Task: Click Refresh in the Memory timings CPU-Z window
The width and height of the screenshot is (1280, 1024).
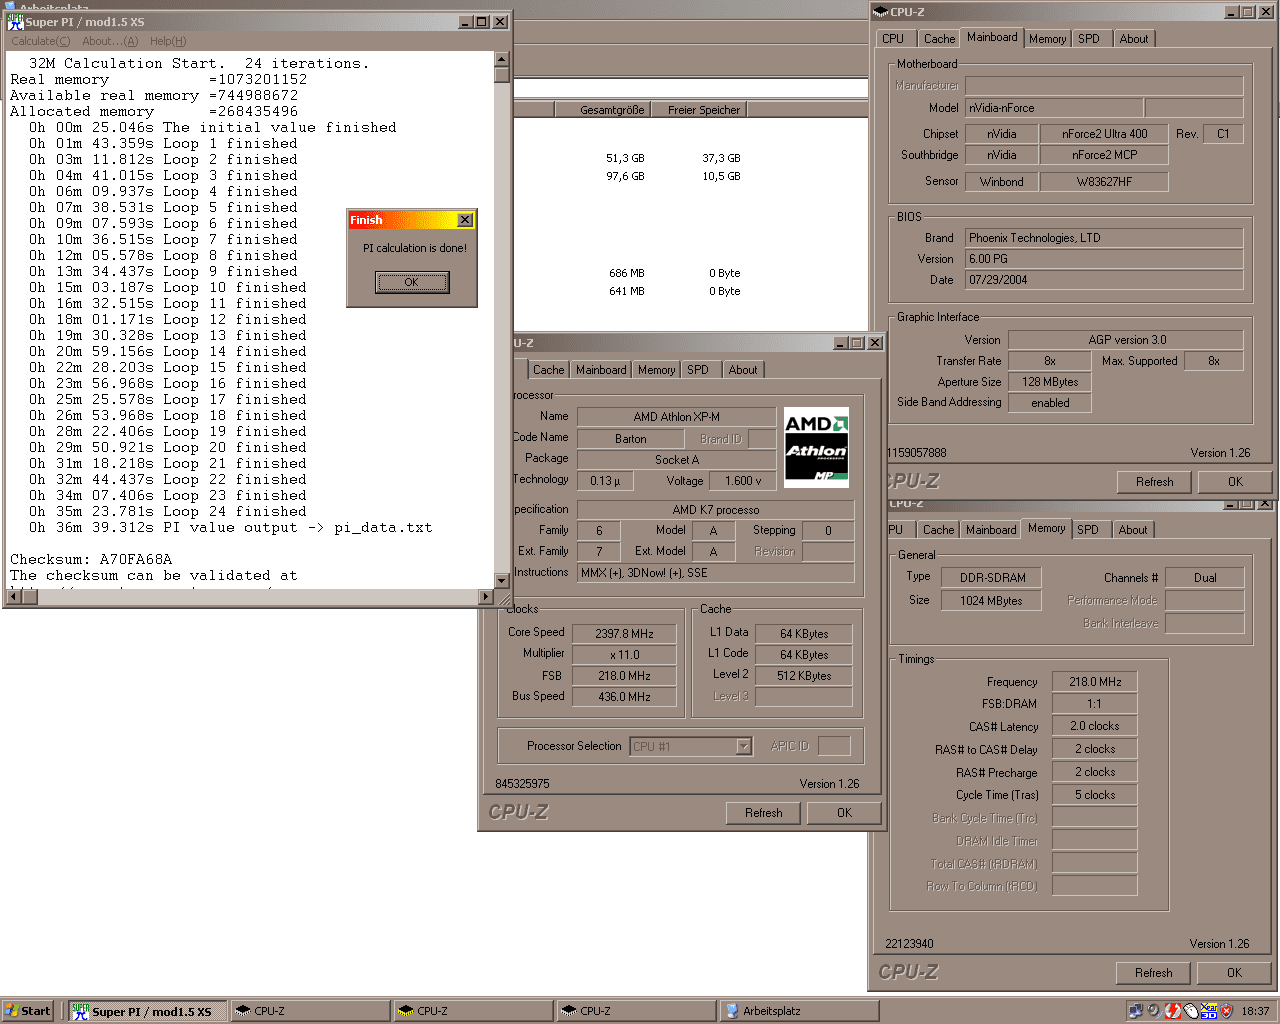Action: [1154, 973]
